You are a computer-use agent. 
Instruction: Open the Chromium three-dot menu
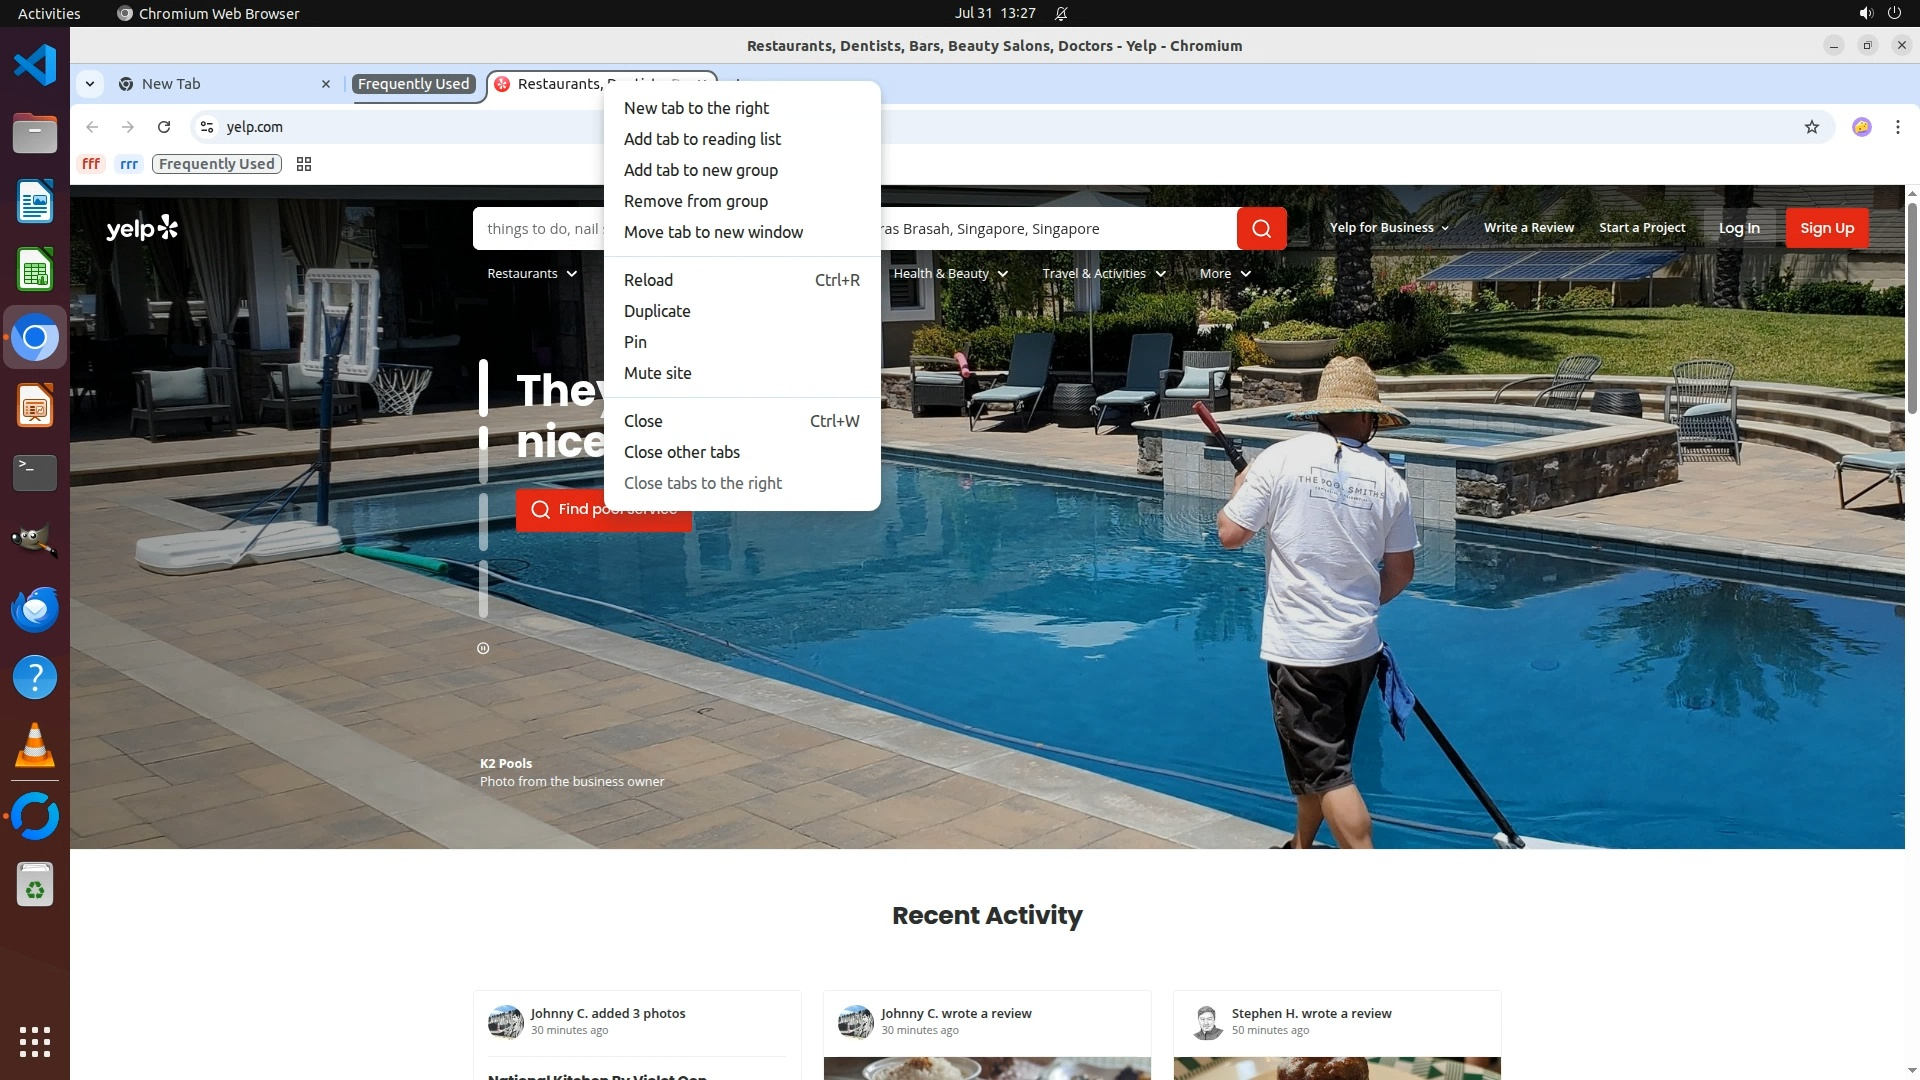tap(1897, 127)
